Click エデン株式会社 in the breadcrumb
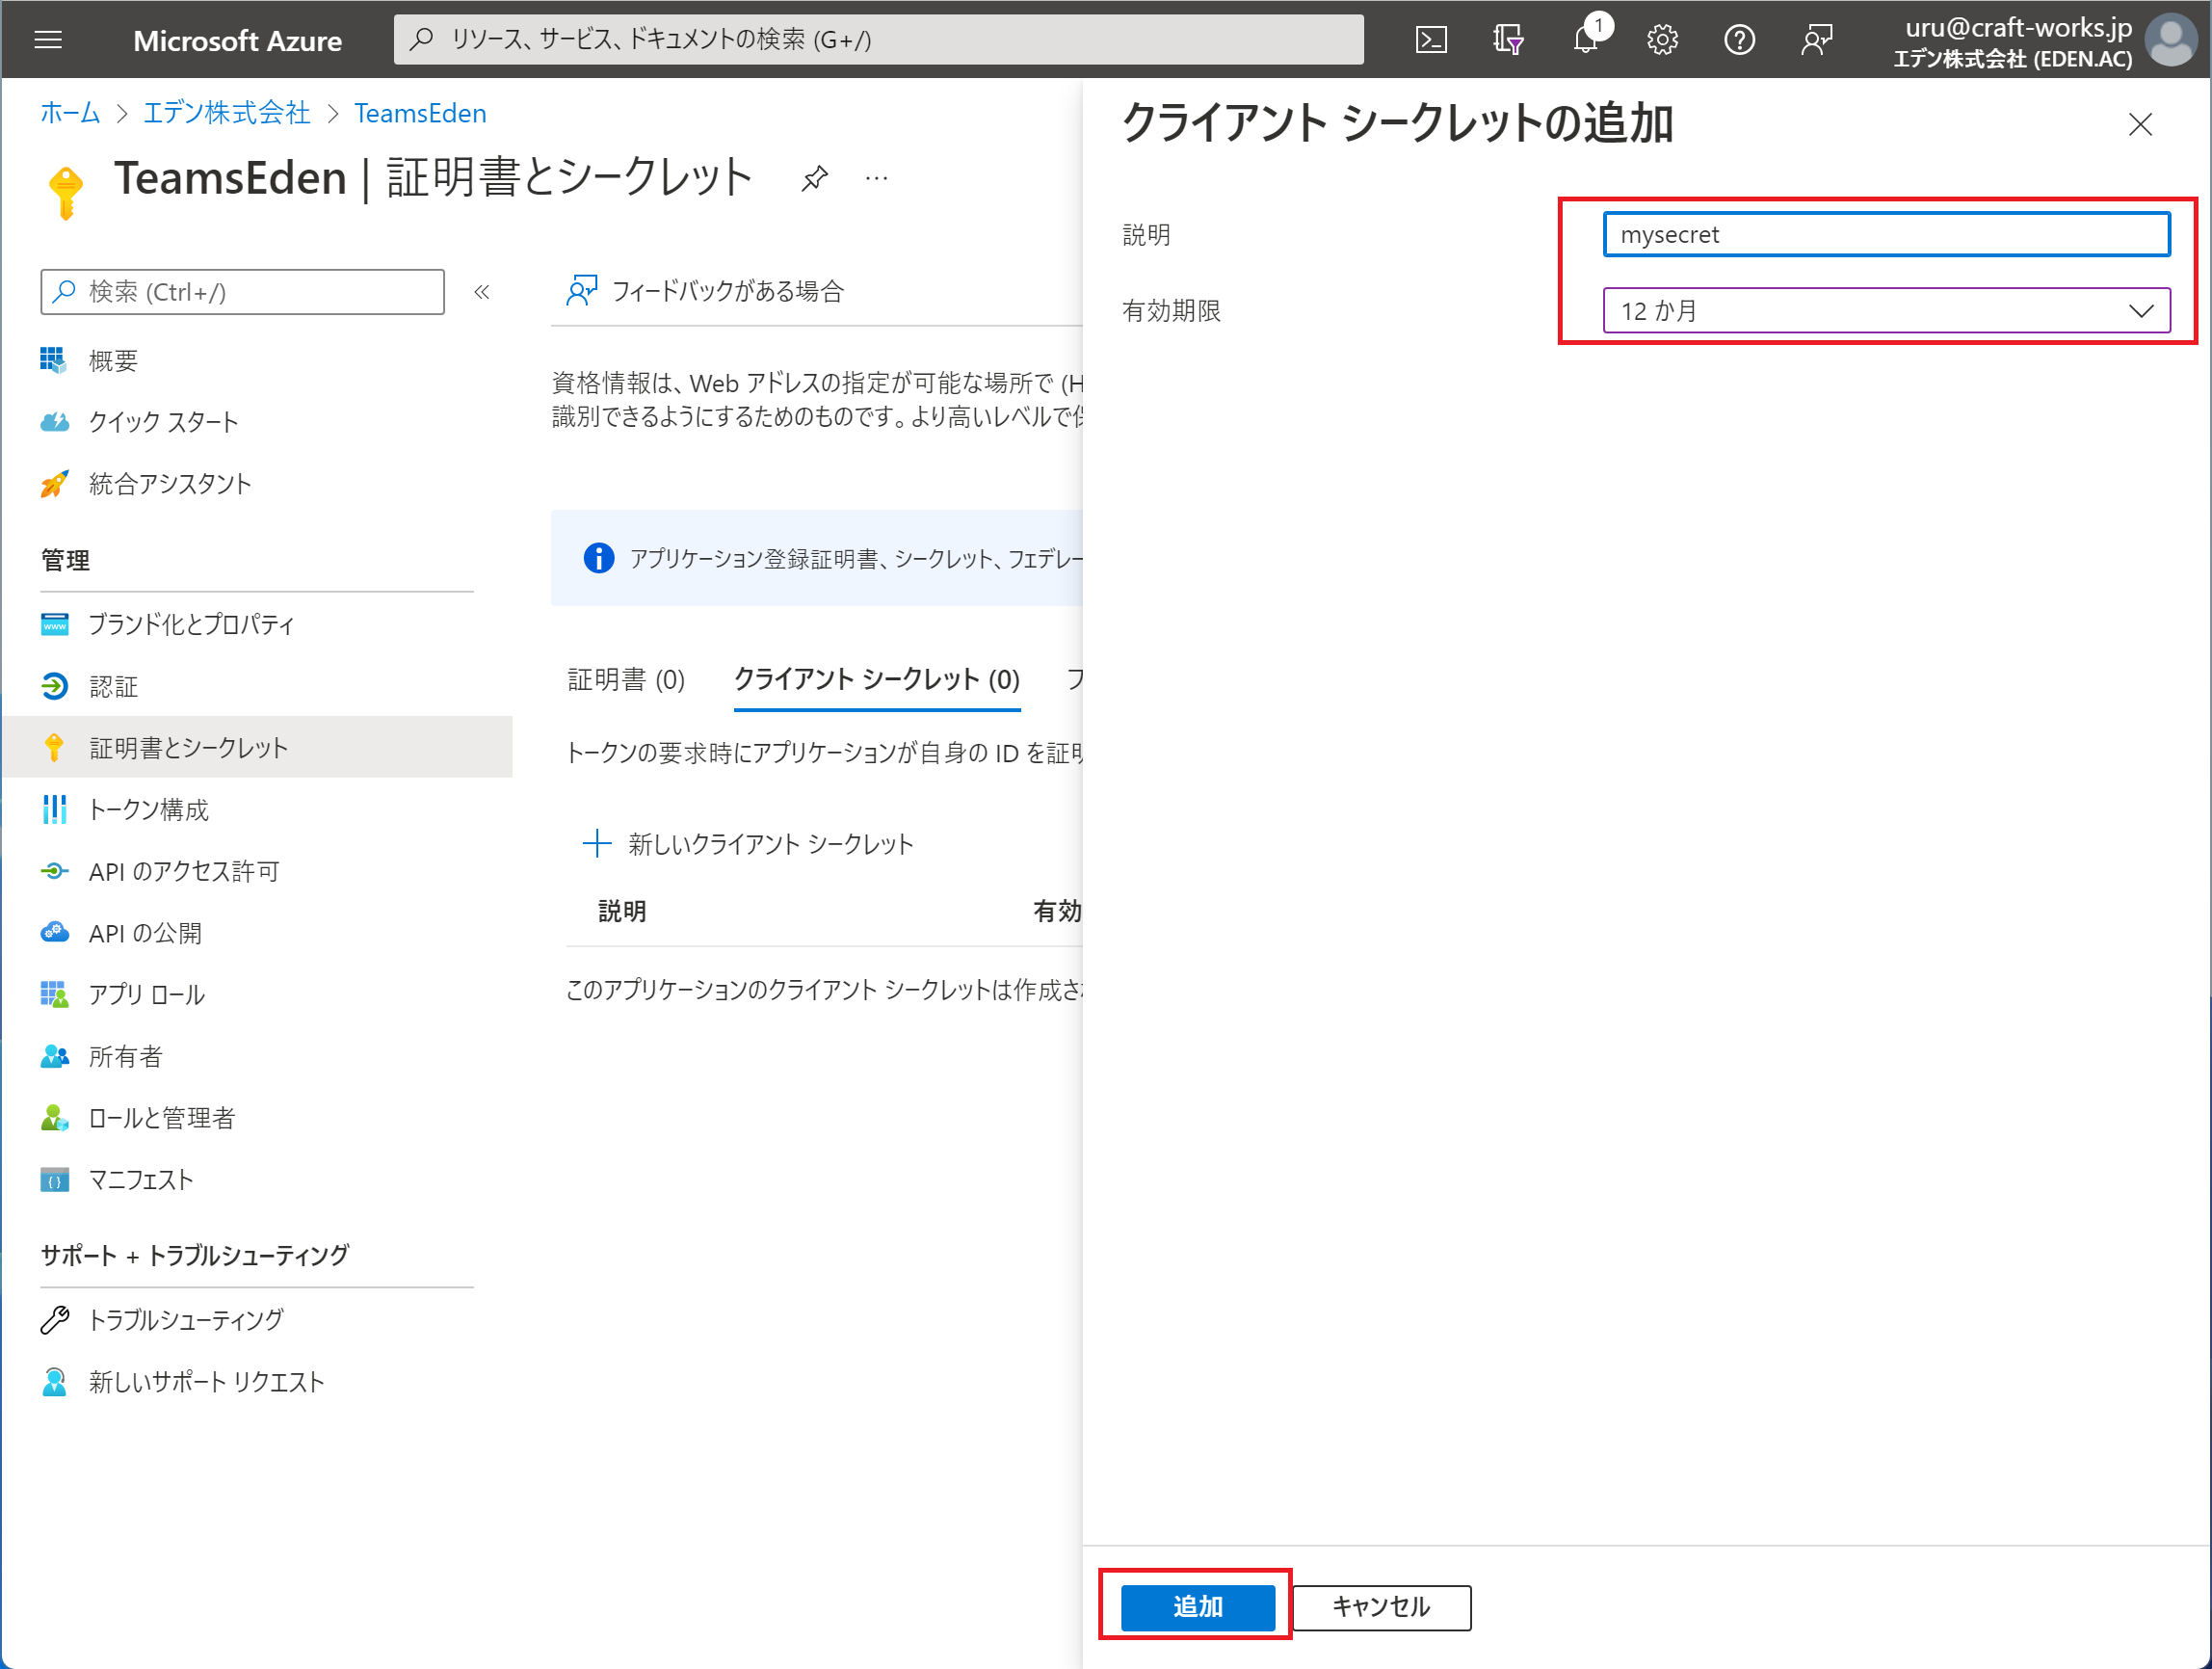The height and width of the screenshot is (1669, 2212). coord(226,113)
